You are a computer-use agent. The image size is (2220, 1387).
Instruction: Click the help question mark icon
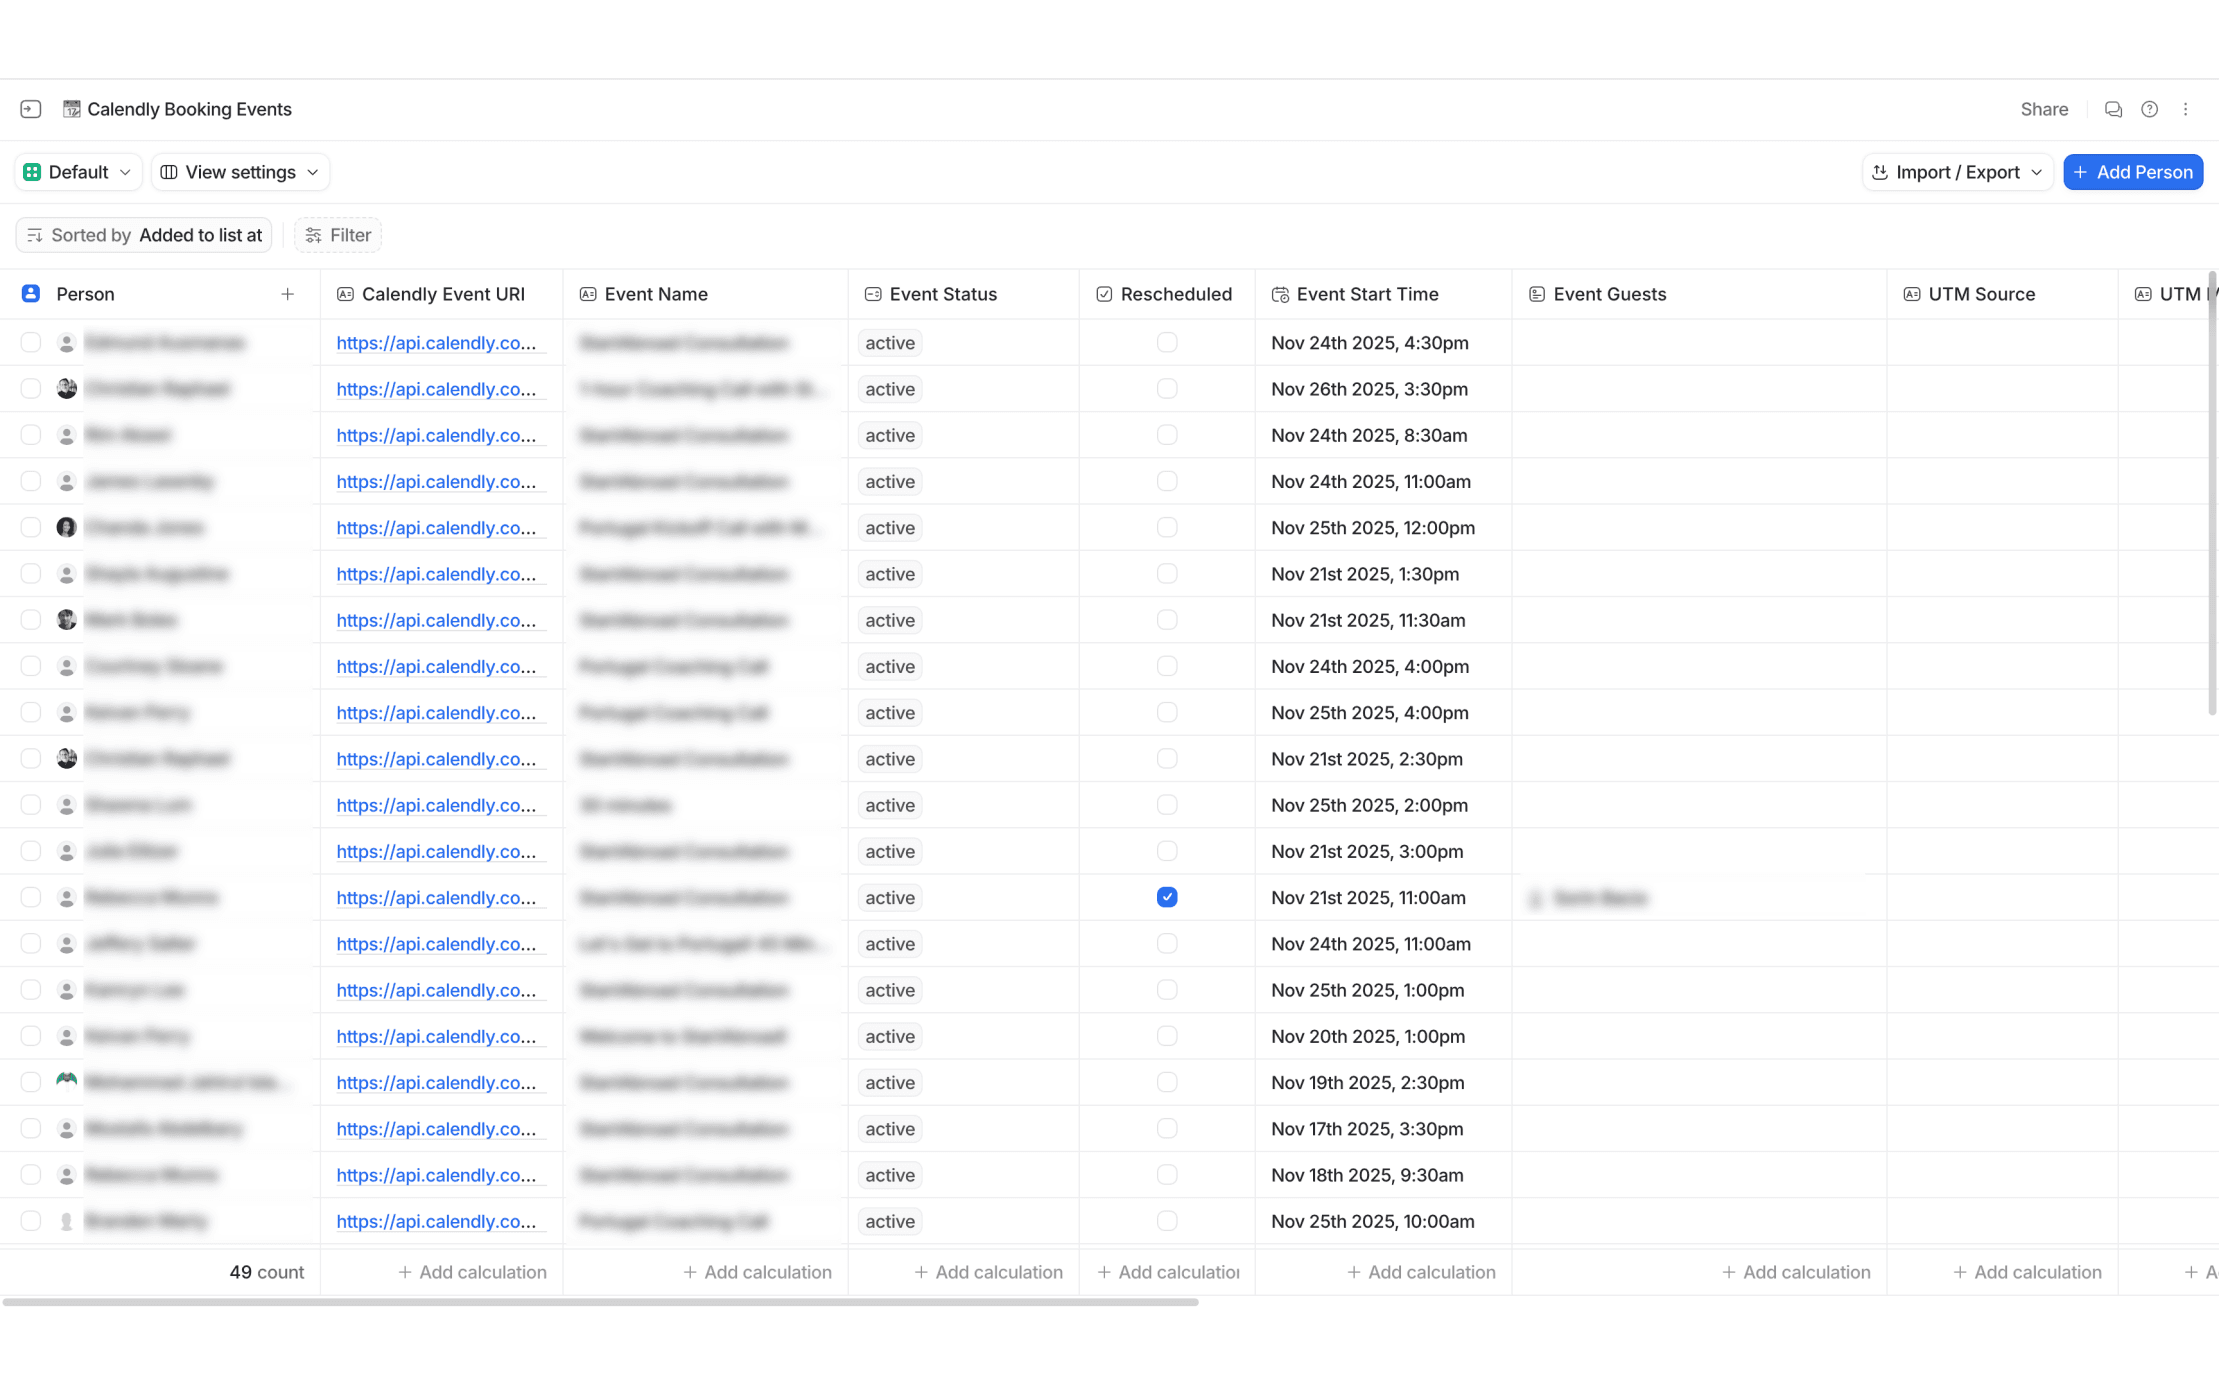click(2149, 109)
